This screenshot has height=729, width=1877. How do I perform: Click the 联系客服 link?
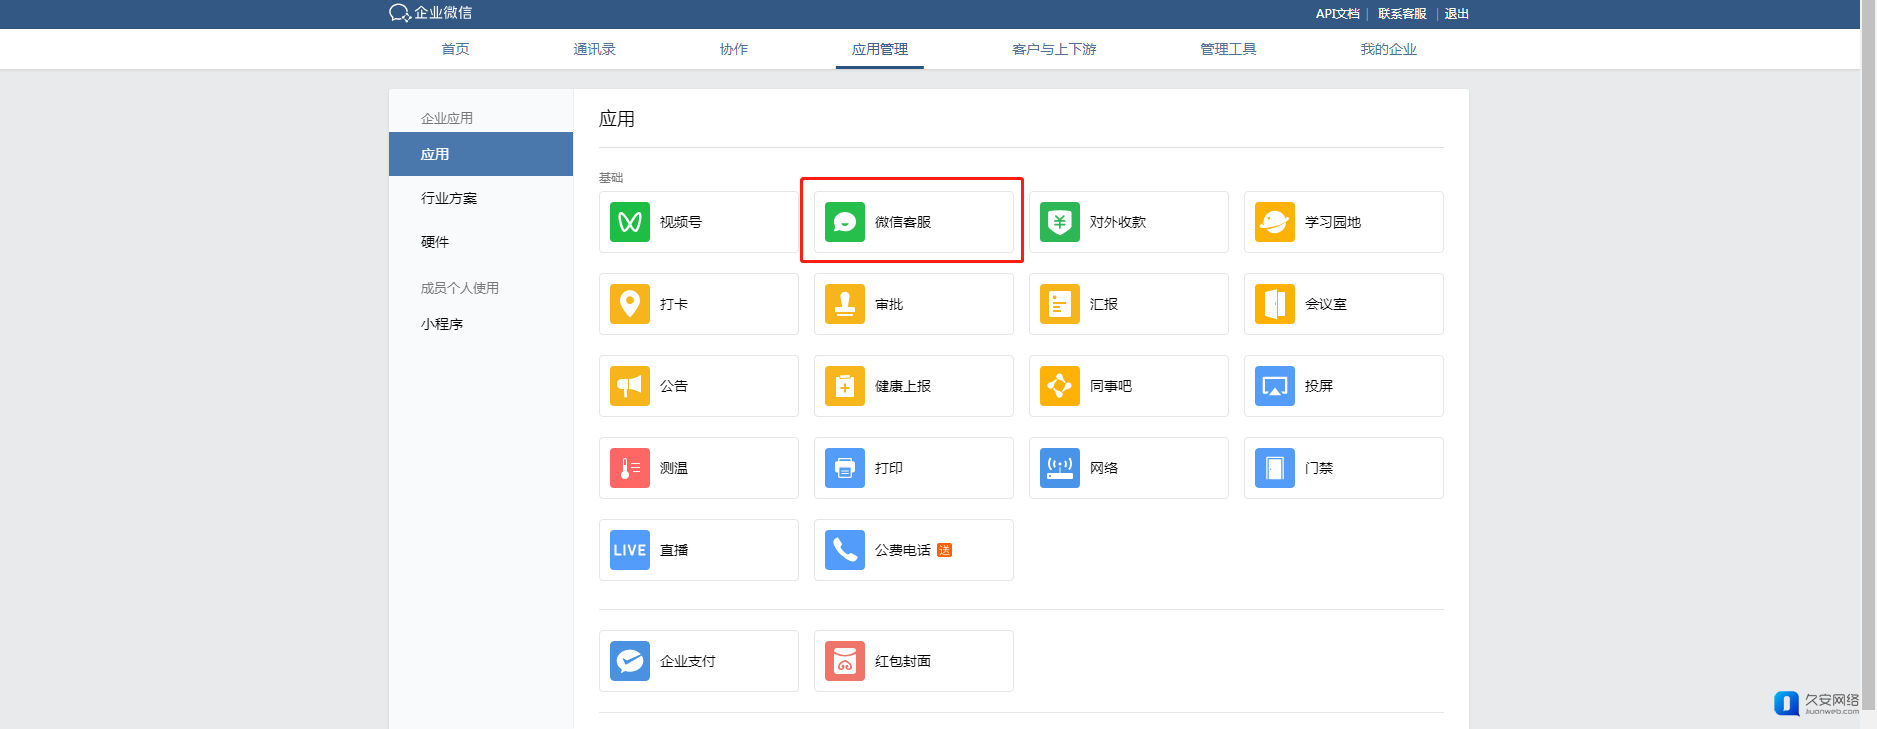pyautogui.click(x=1402, y=14)
